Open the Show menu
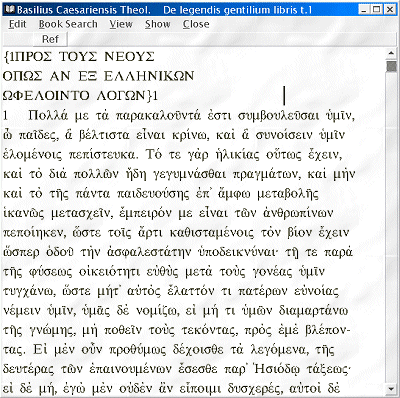 pyautogui.click(x=157, y=24)
